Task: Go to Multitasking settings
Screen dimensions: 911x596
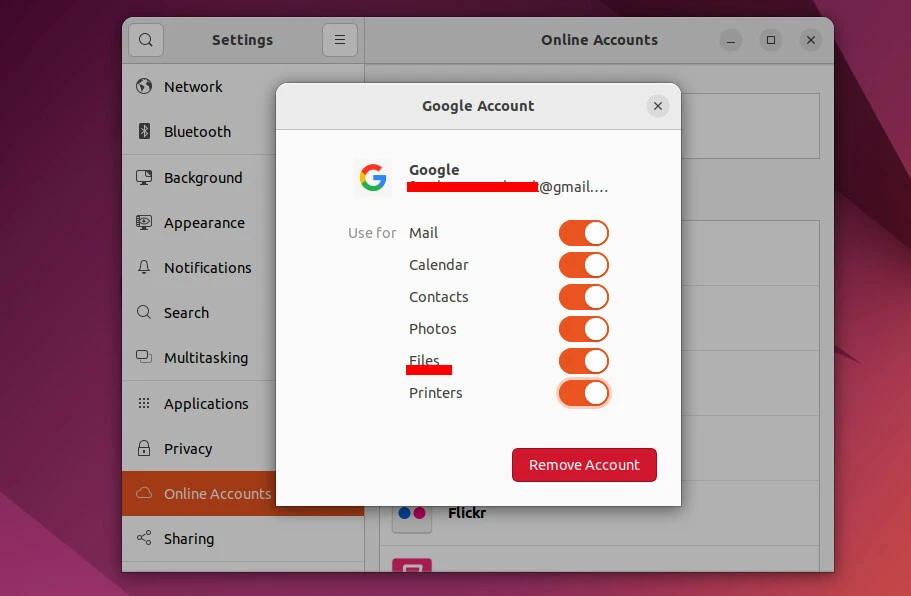Action: pyautogui.click(x=205, y=358)
